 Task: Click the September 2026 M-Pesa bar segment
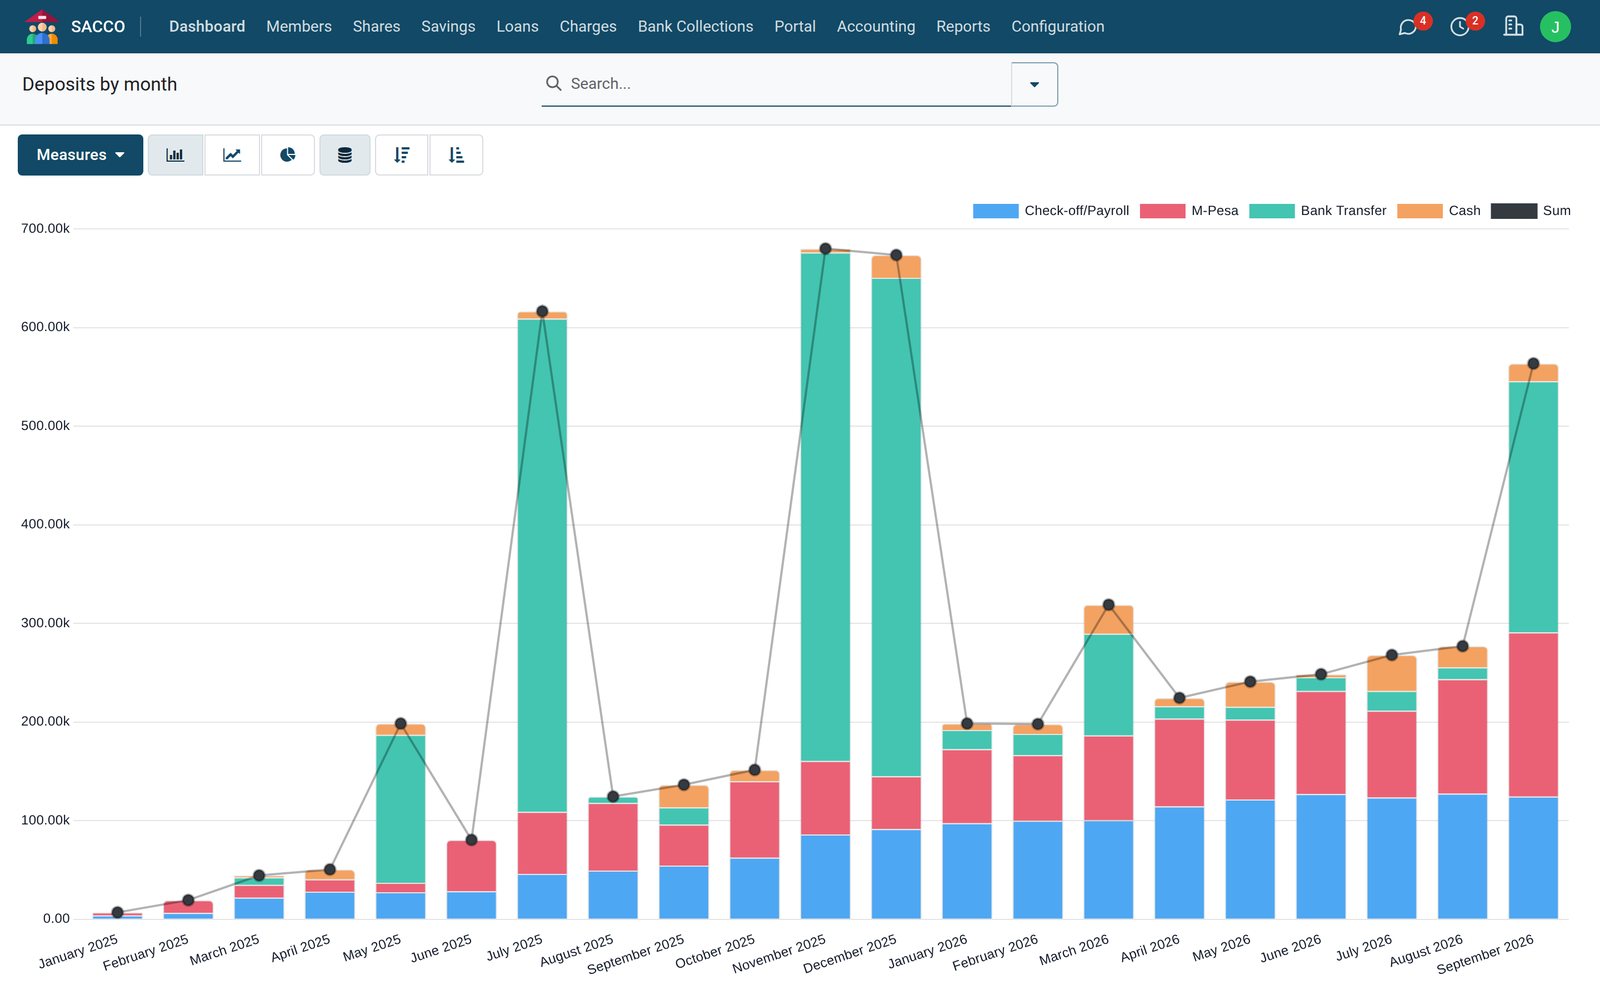tap(1533, 715)
